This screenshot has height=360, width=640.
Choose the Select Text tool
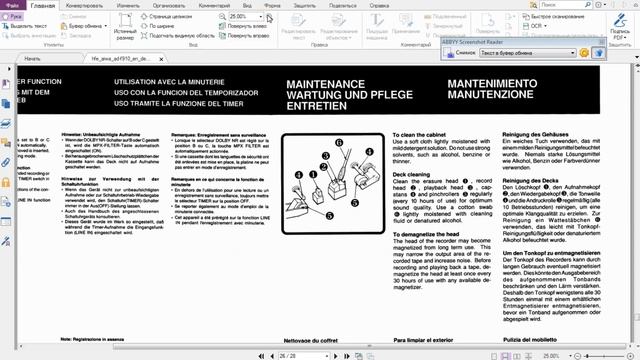[x=24, y=26]
